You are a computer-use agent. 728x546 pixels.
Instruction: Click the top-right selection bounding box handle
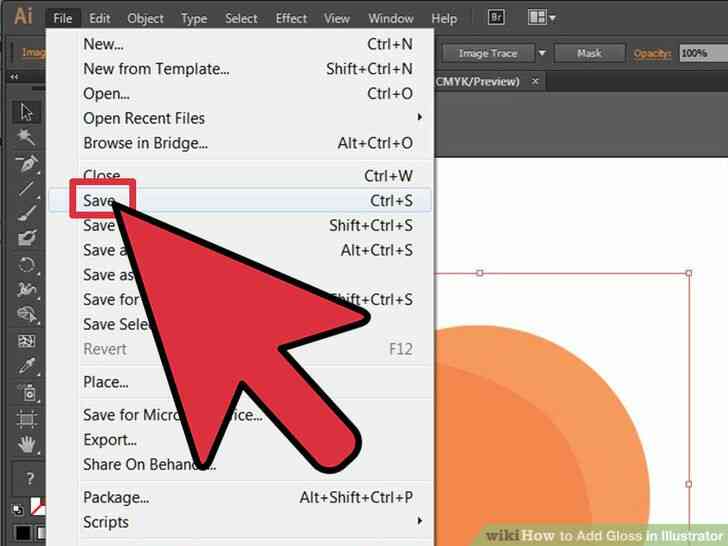(689, 273)
